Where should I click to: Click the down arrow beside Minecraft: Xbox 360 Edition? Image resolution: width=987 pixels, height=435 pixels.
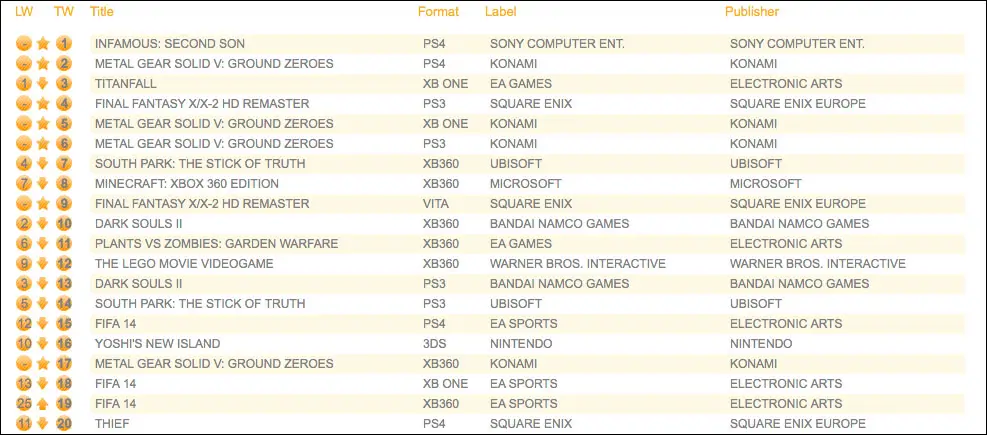coord(43,184)
